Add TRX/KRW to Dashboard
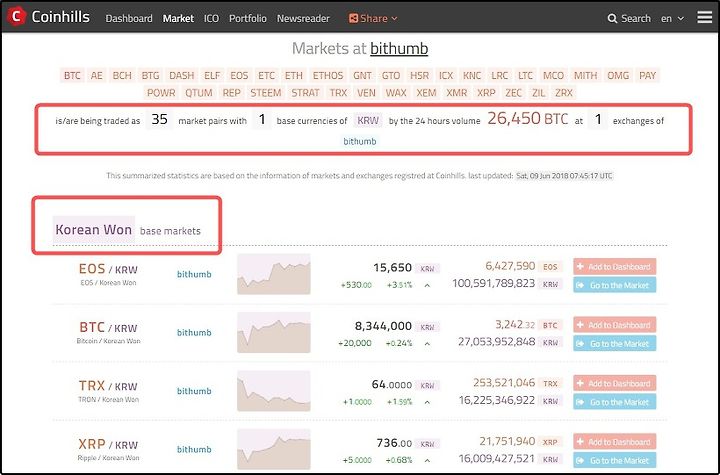The width and height of the screenshot is (720, 475). (x=614, y=383)
